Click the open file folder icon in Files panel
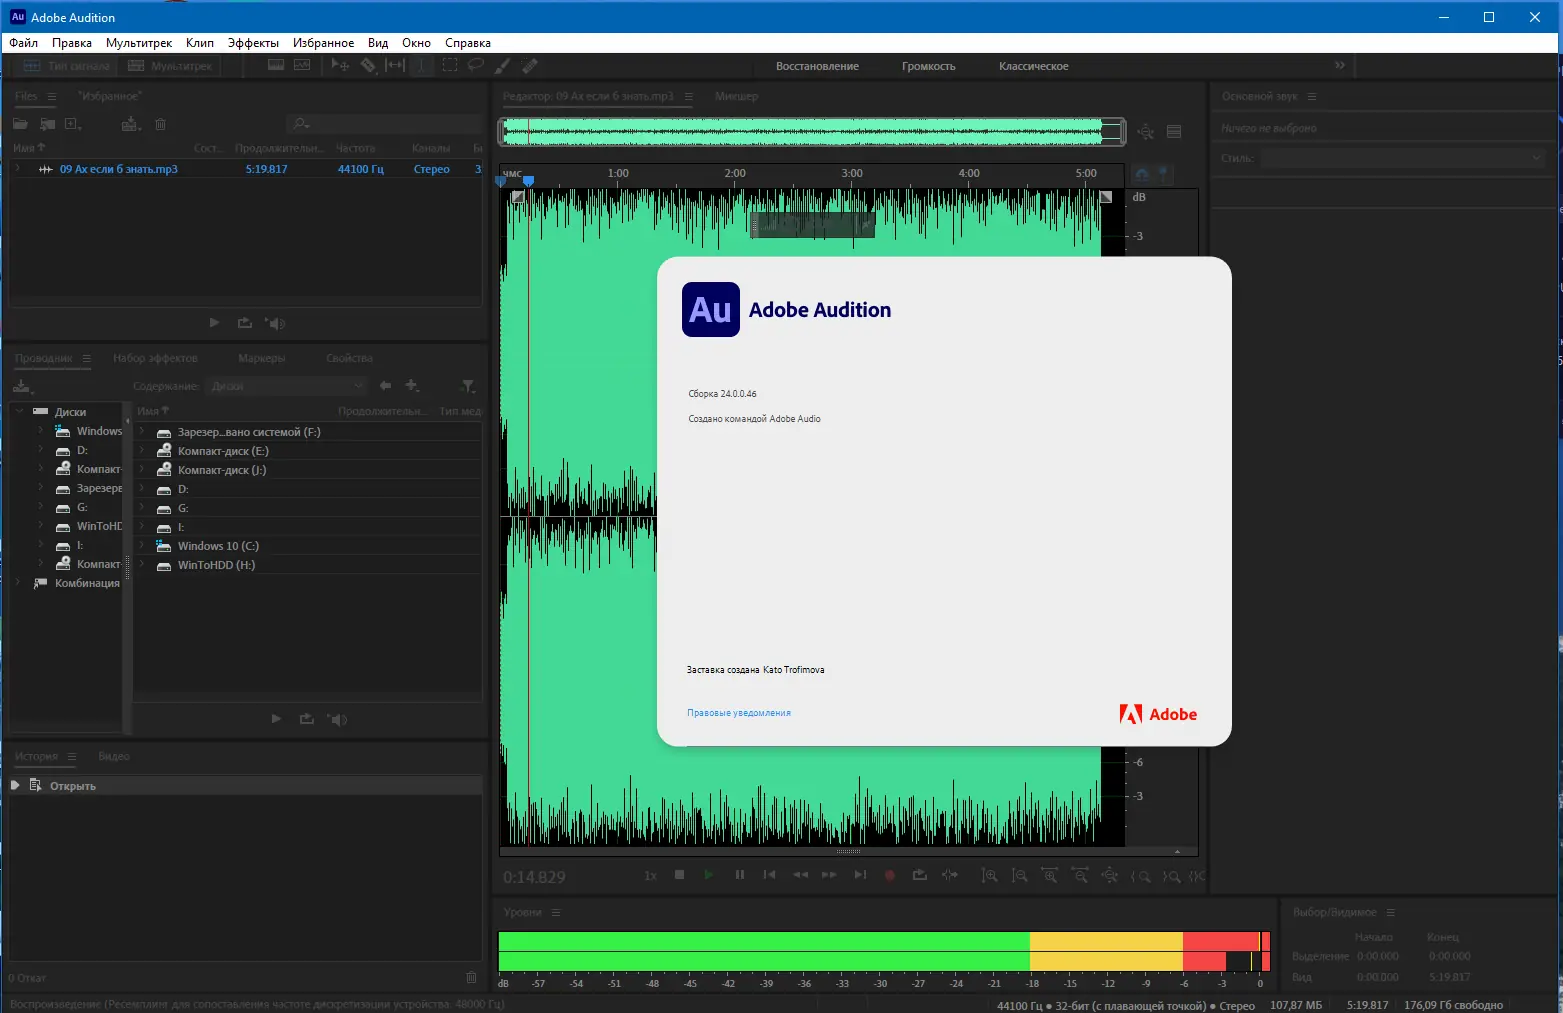 pyautogui.click(x=20, y=125)
